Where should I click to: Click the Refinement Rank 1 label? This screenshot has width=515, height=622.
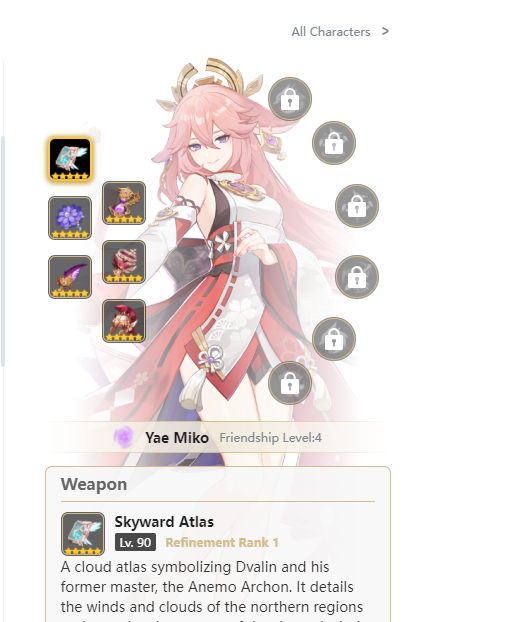[222, 543]
